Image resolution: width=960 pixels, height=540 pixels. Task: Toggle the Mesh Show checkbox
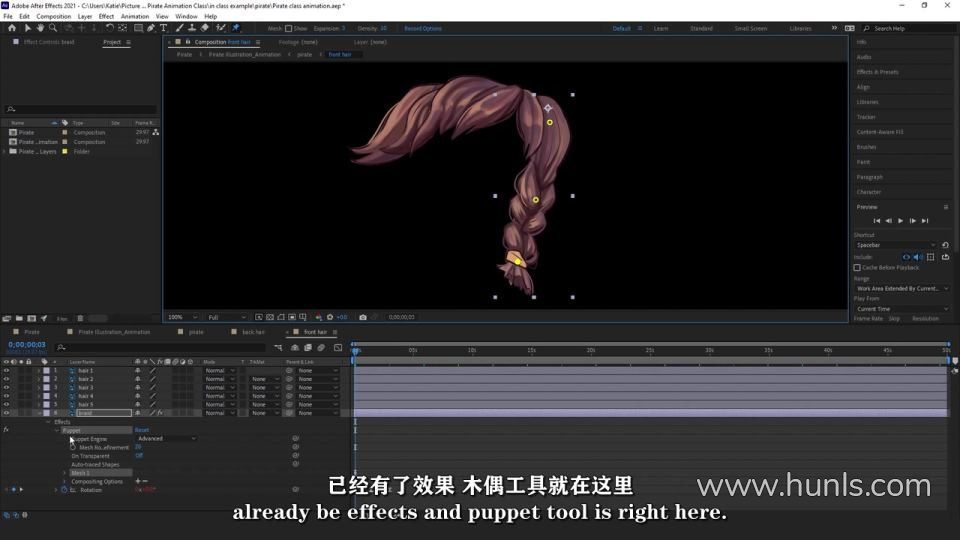point(288,28)
